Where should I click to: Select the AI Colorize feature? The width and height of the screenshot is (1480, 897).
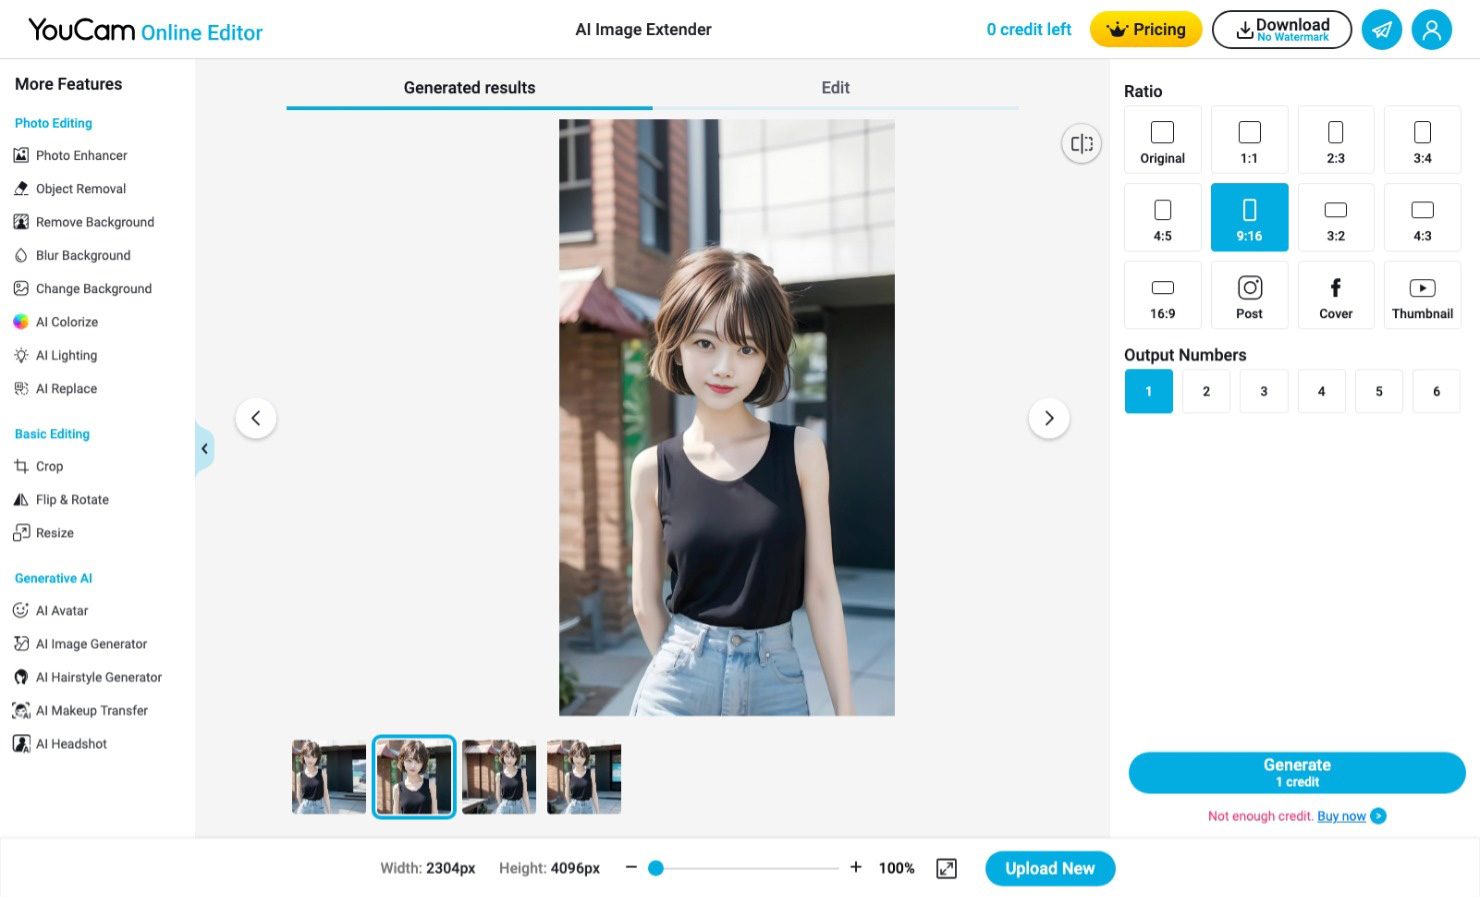pyautogui.click(x=66, y=322)
